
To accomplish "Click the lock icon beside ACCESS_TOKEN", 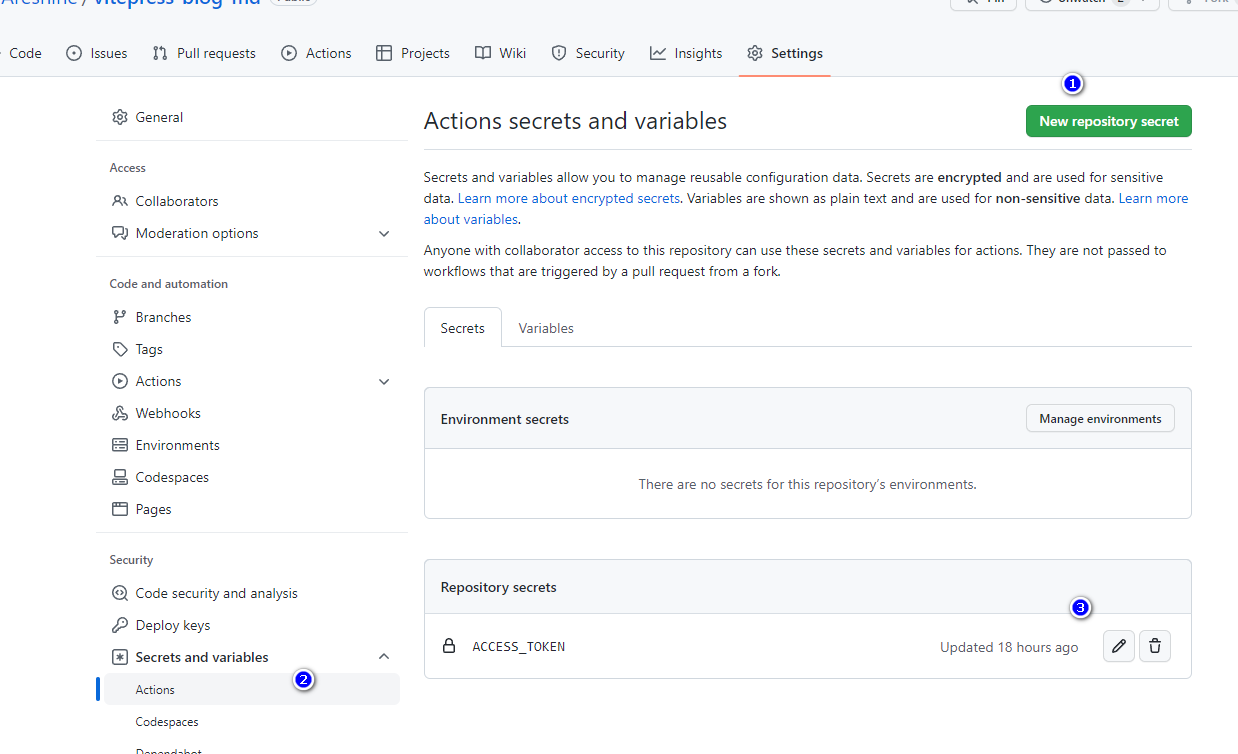I will pyautogui.click(x=449, y=646).
